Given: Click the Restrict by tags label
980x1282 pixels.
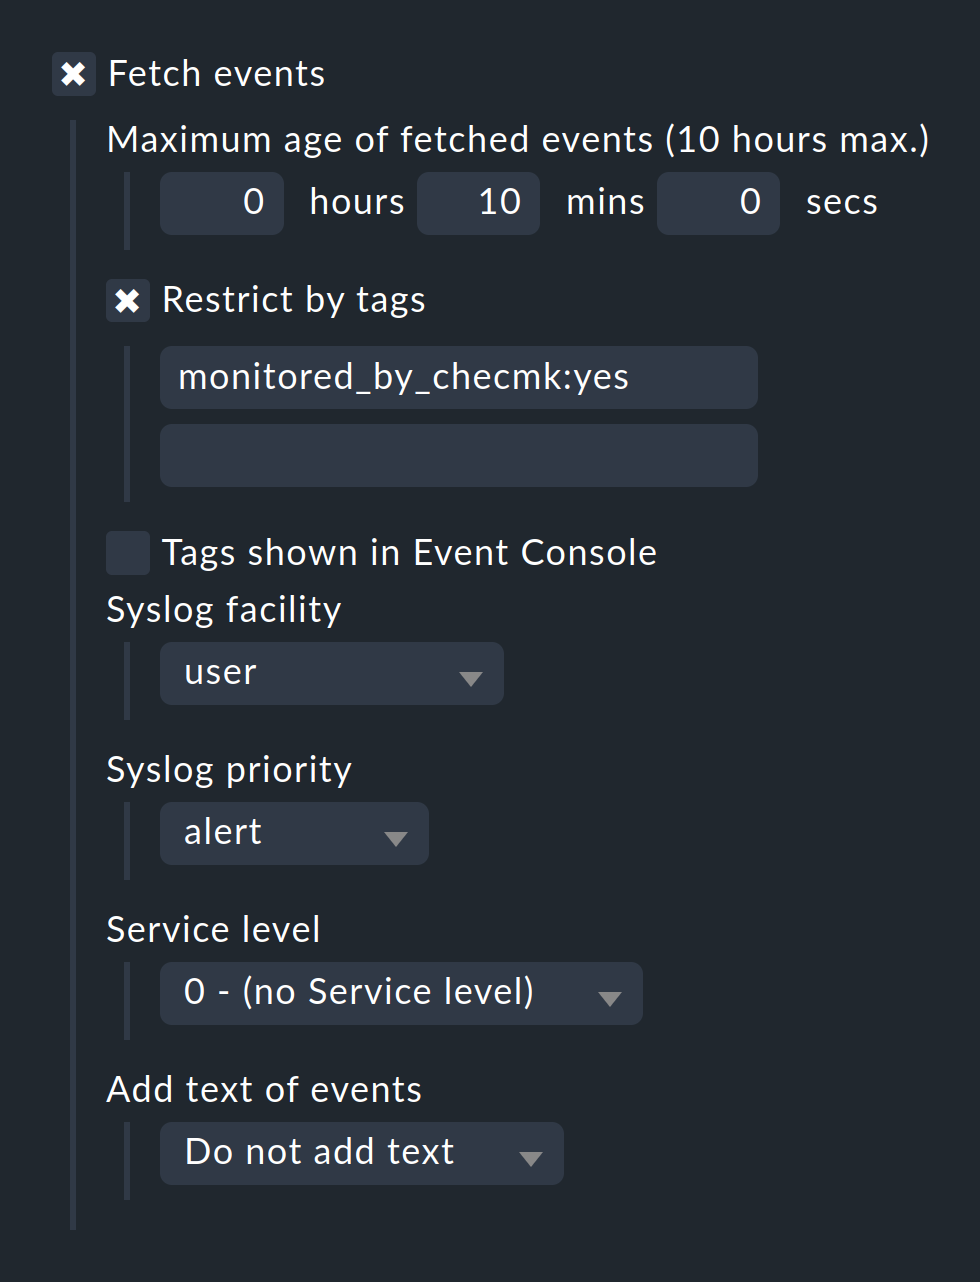Looking at the screenshot, I should pos(293,300).
